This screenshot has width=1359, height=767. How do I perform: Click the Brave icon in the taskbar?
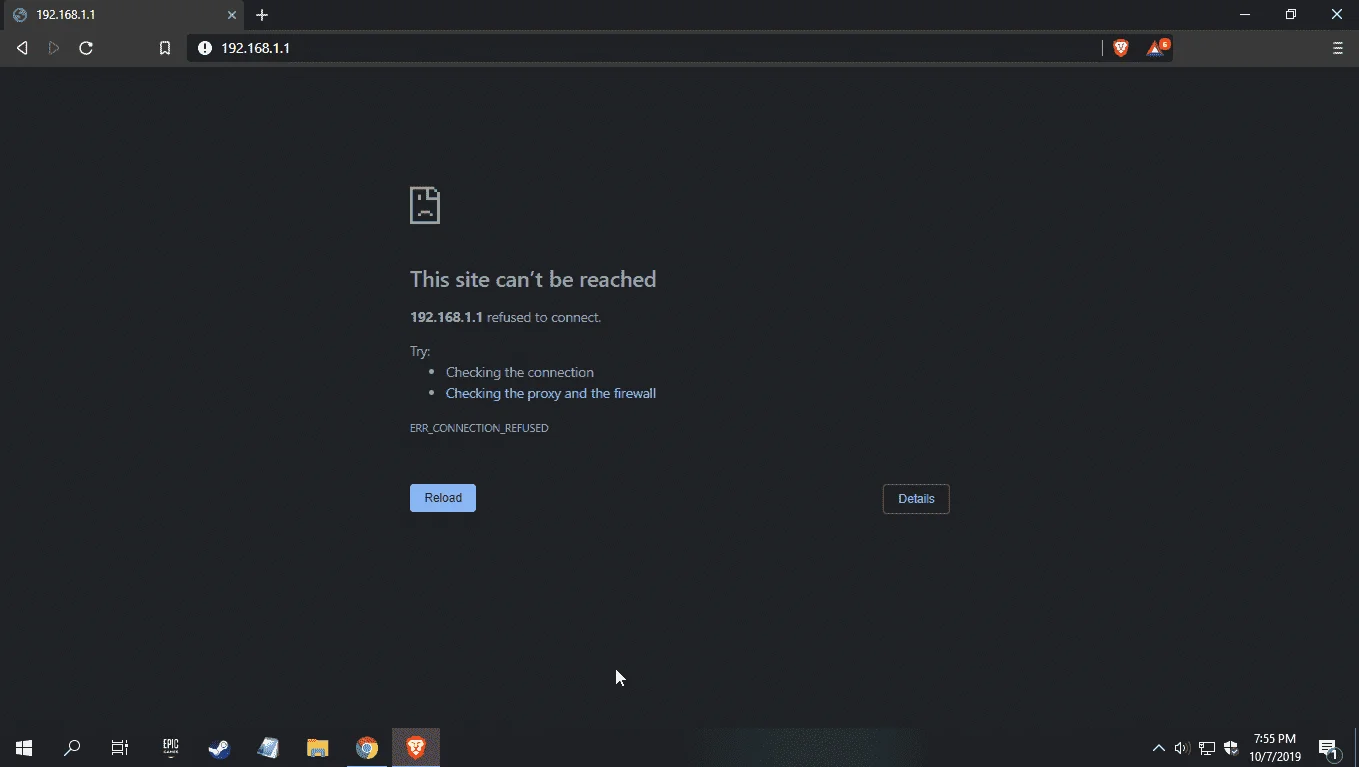click(x=416, y=748)
